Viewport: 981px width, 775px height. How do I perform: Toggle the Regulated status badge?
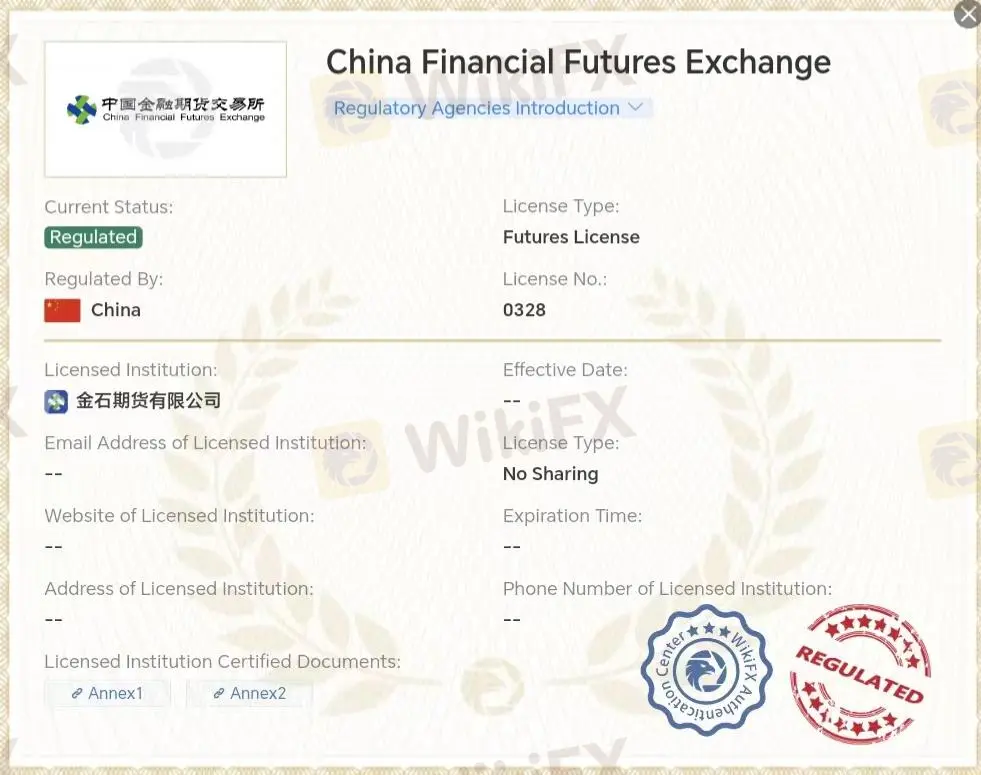click(92, 237)
